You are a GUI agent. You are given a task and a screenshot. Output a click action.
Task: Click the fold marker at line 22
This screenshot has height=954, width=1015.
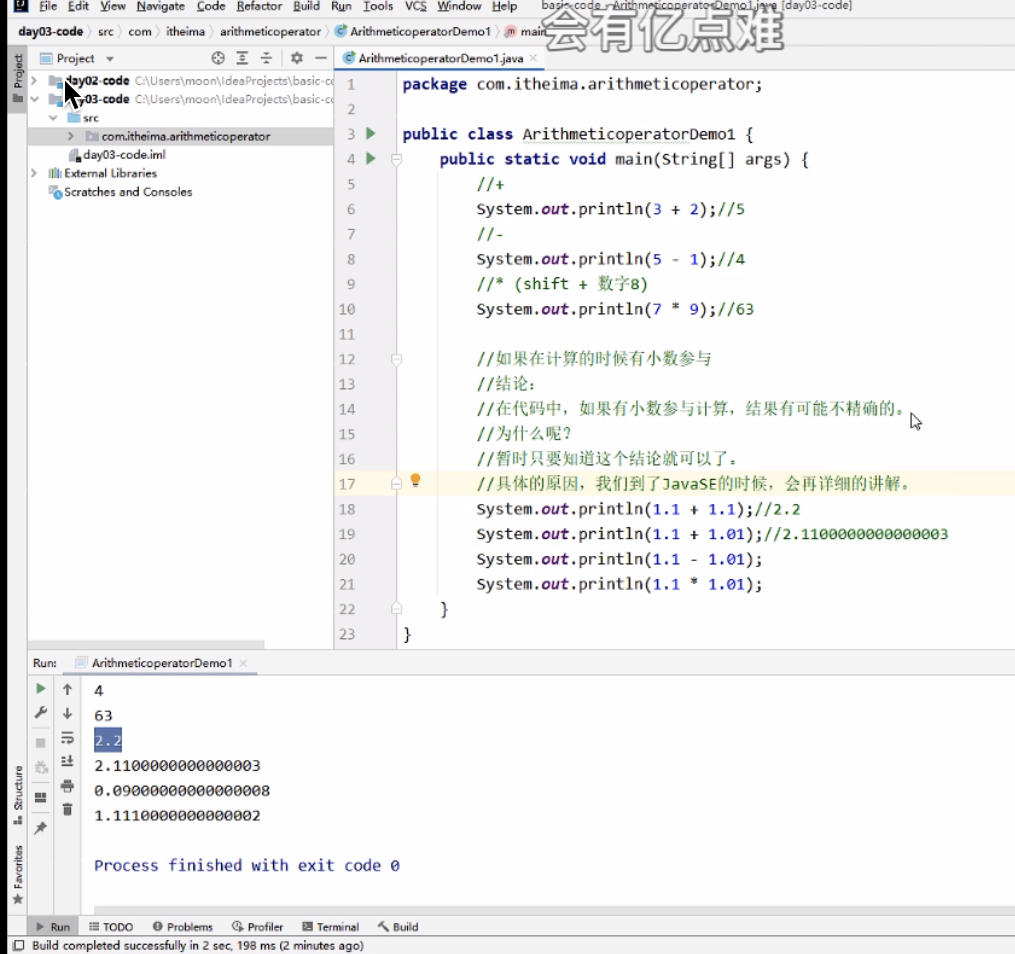tap(397, 608)
